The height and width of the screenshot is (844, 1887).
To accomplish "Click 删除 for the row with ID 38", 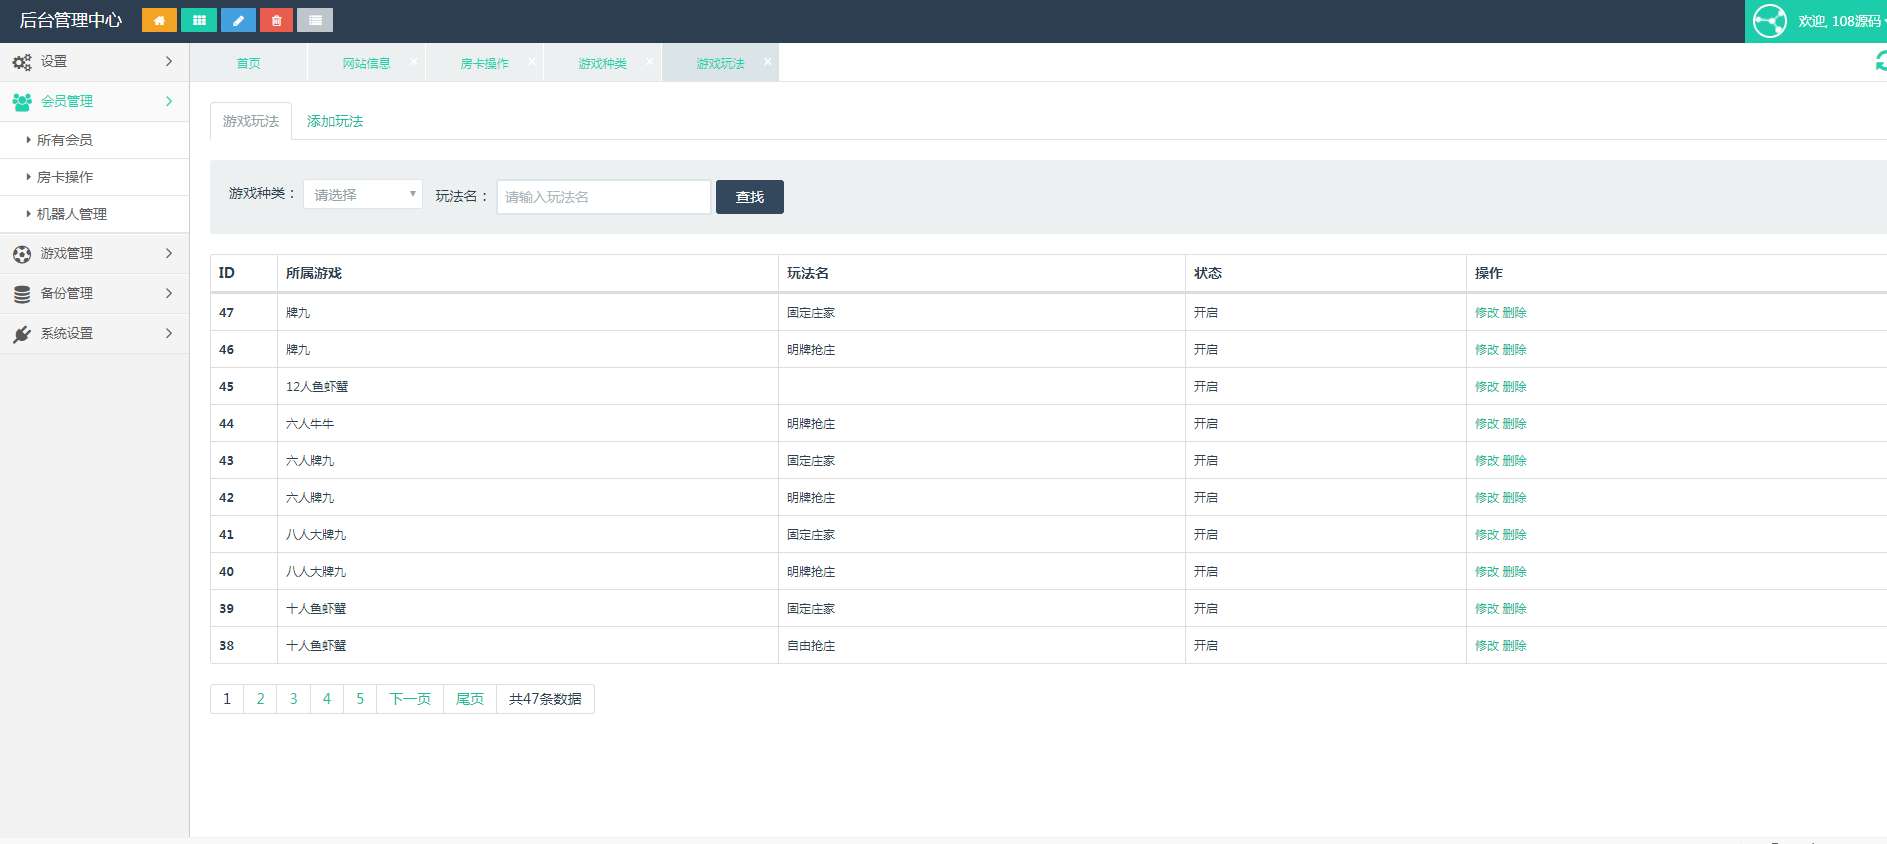I will point(1514,646).
